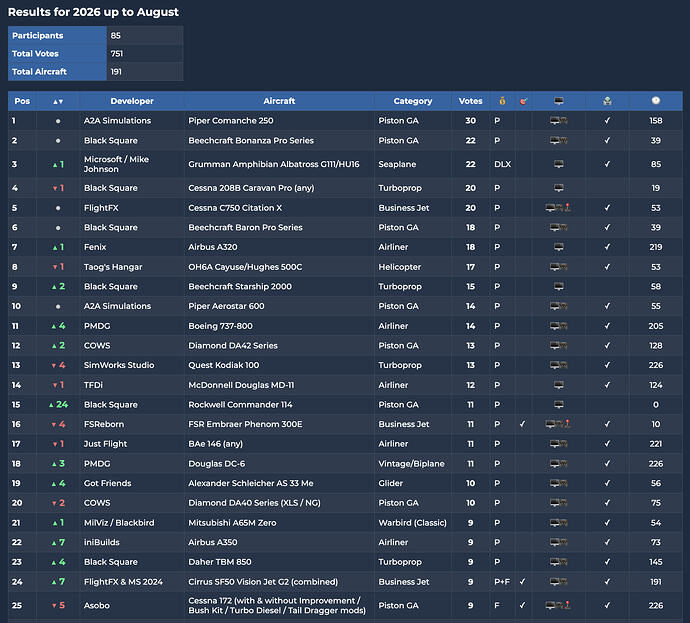Click the target checkmark in Asobo Cessna 172 row
The image size is (690, 623).
click(522, 605)
